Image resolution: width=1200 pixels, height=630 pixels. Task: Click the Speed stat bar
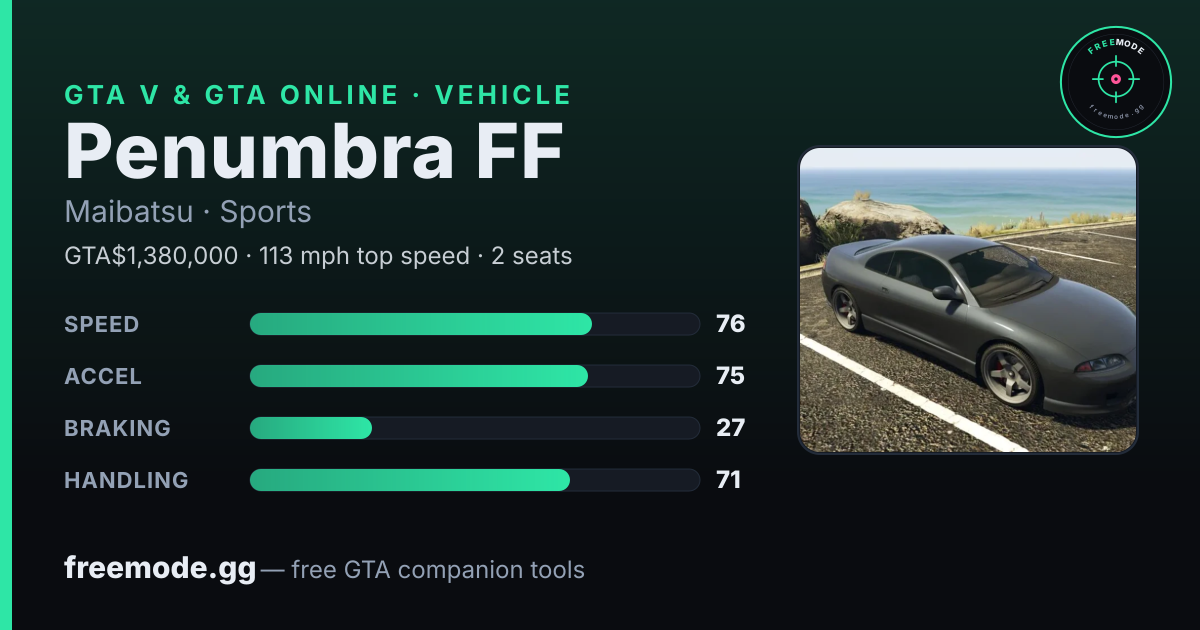tap(474, 324)
